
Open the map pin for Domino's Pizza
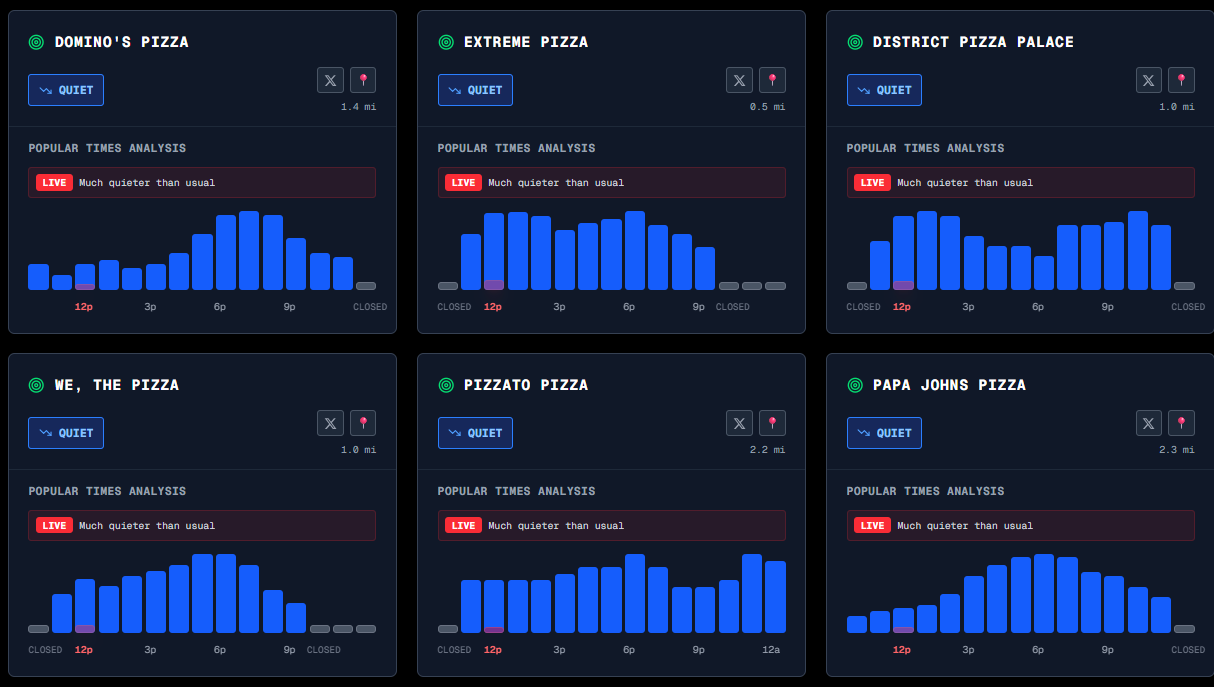(363, 80)
